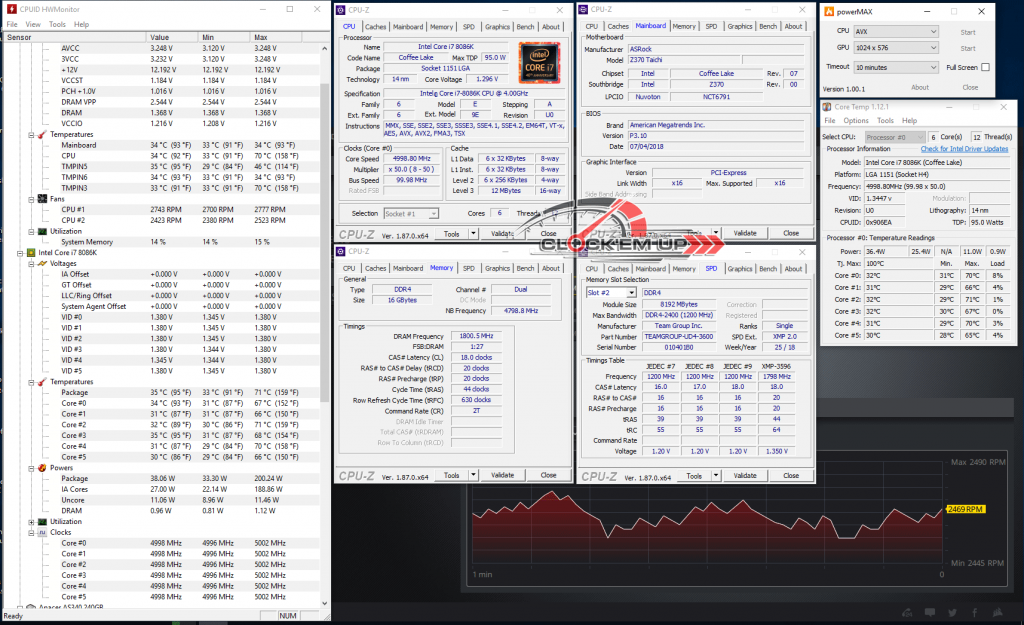Click the thermometer icon above the Mainboard row

click(x=42, y=135)
